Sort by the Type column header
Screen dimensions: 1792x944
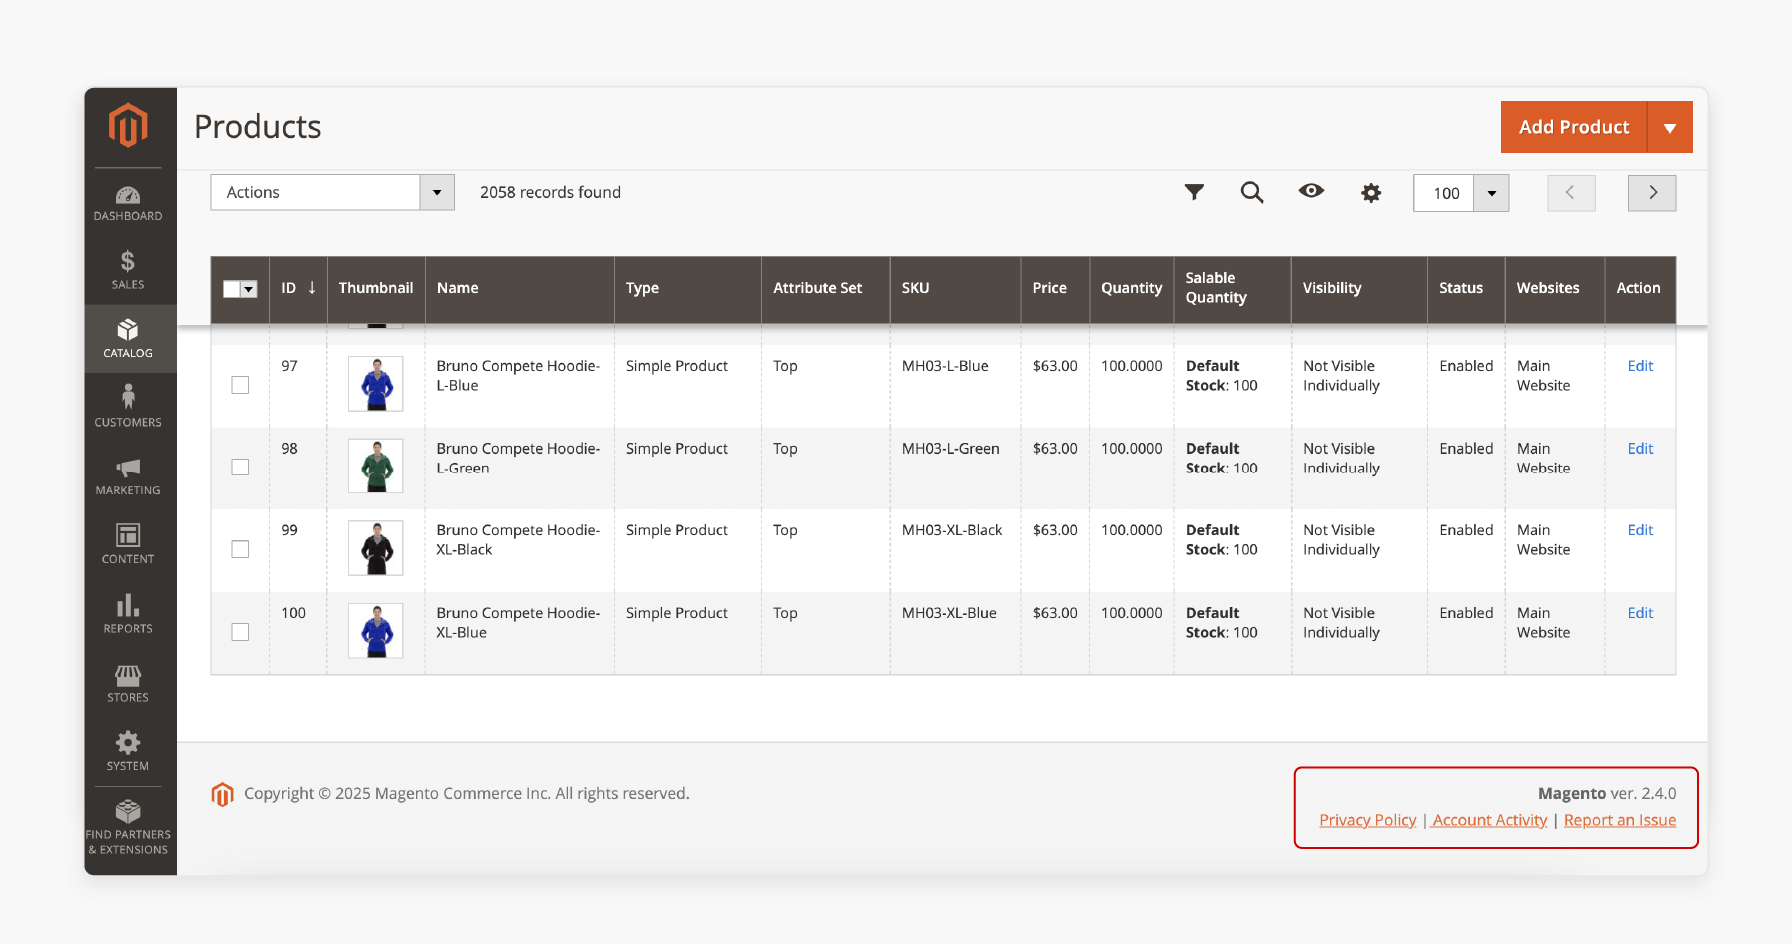point(688,288)
